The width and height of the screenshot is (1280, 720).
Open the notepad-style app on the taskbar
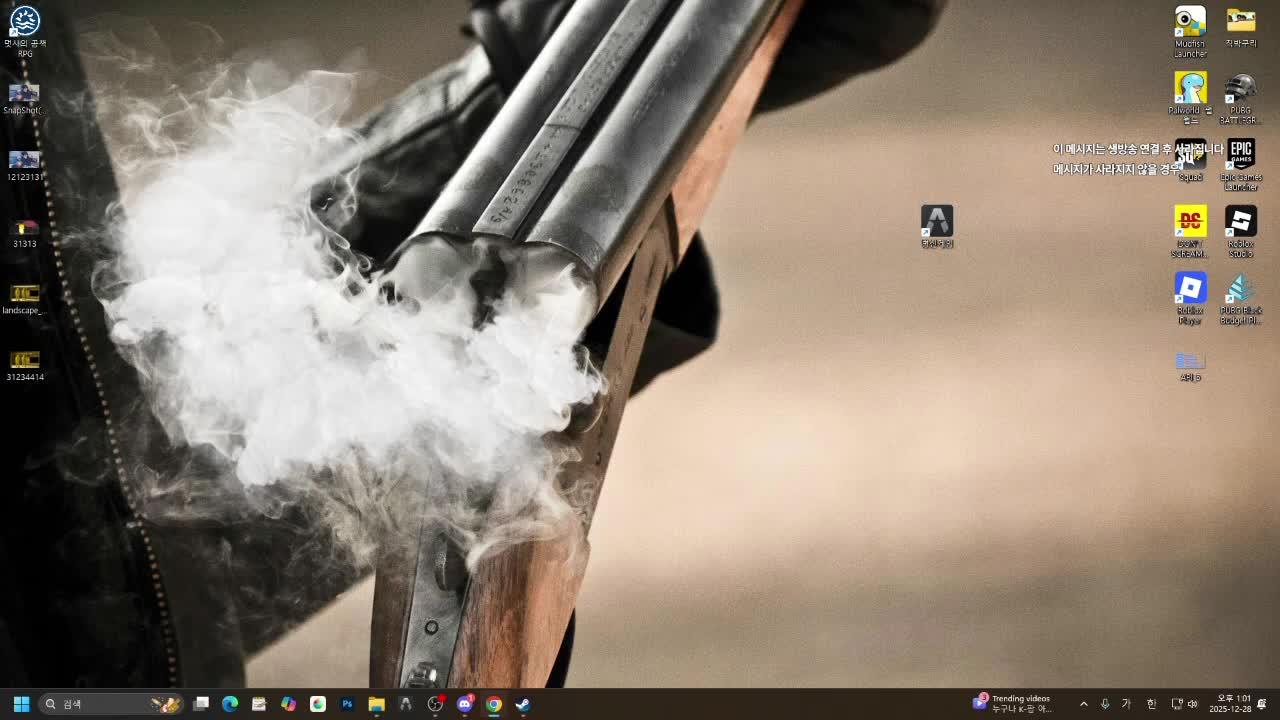[x=259, y=704]
